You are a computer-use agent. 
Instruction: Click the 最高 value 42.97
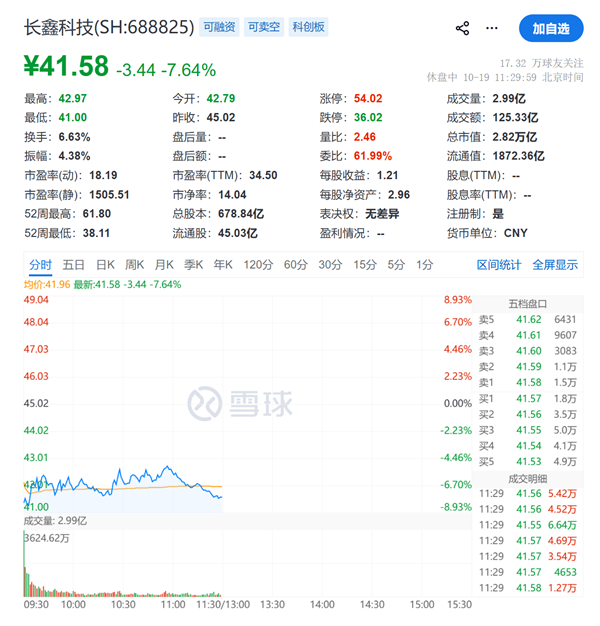tap(73, 99)
